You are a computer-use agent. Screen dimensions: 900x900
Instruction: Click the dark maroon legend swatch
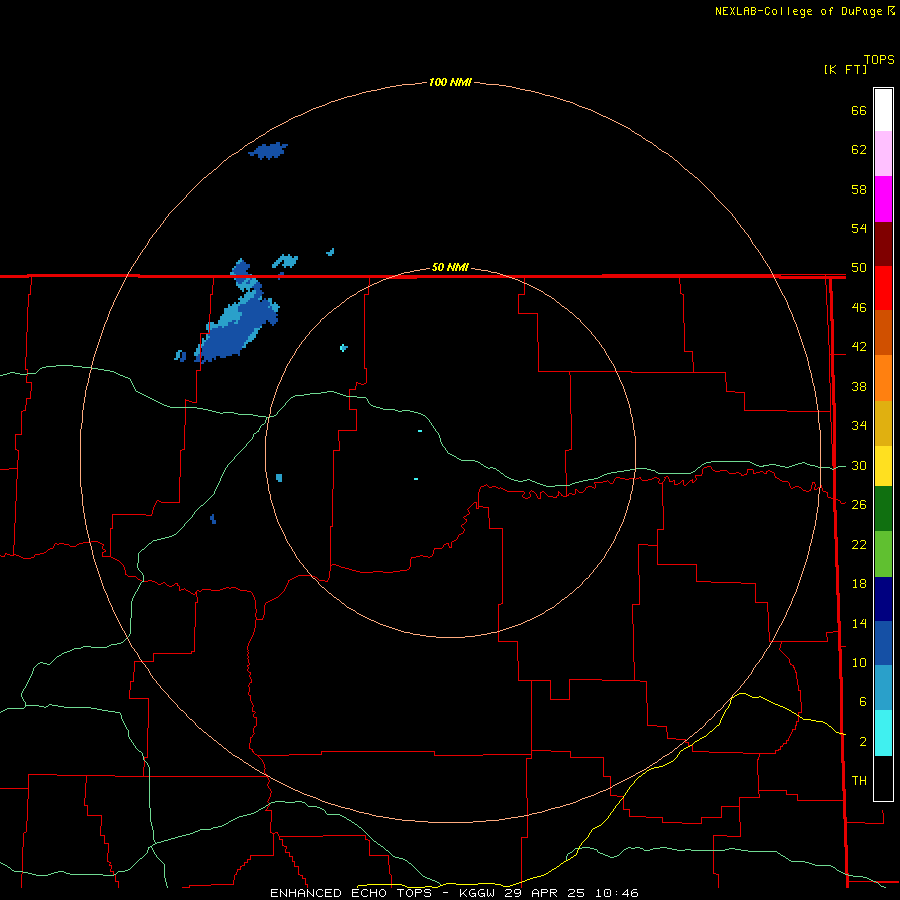(883, 244)
